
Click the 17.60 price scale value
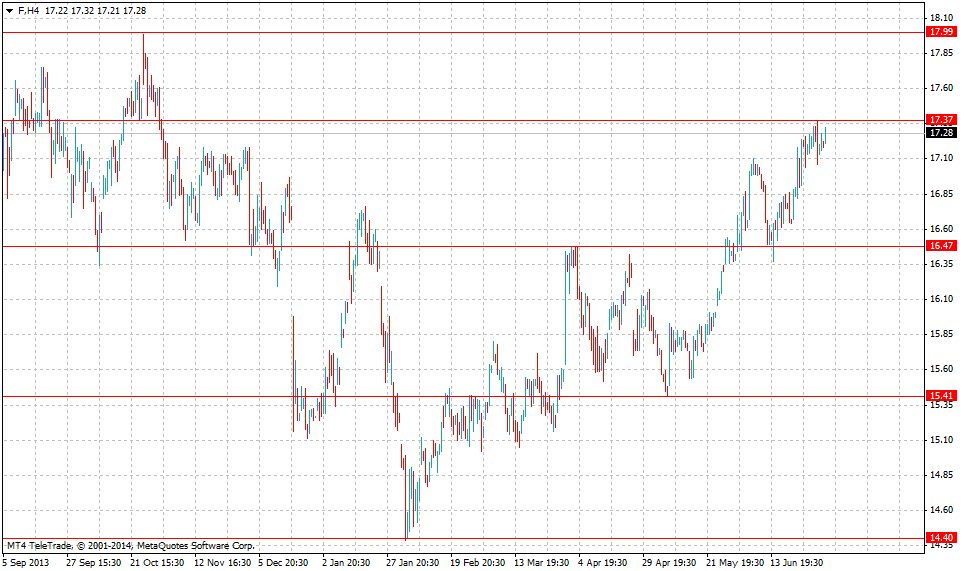(x=941, y=88)
